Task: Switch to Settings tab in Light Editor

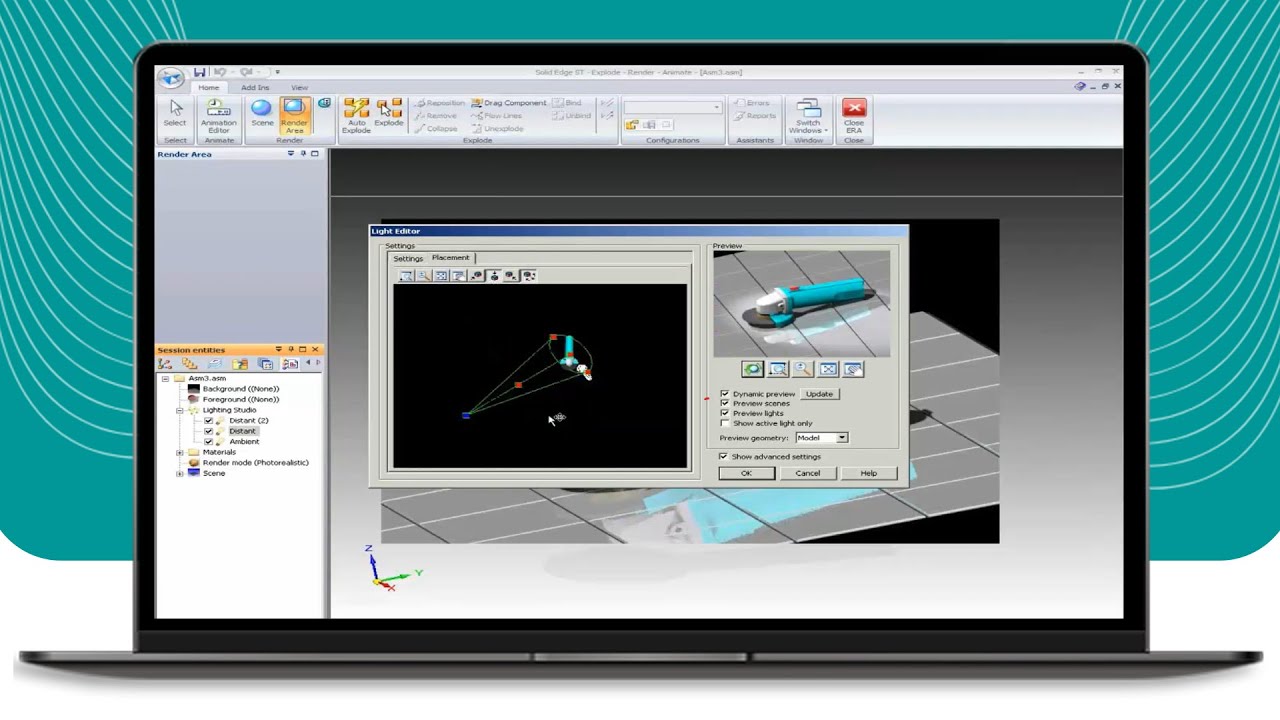Action: [x=408, y=258]
